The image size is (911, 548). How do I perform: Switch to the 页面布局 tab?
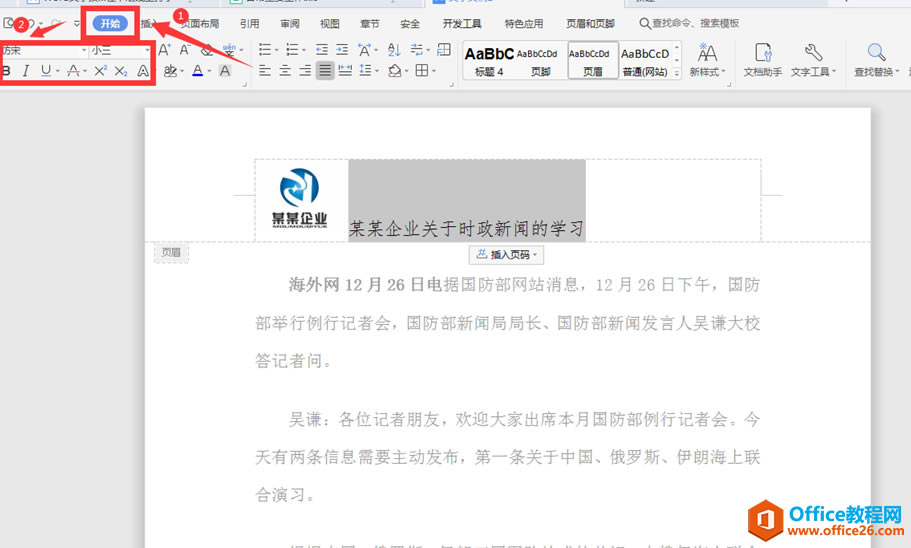click(x=200, y=24)
